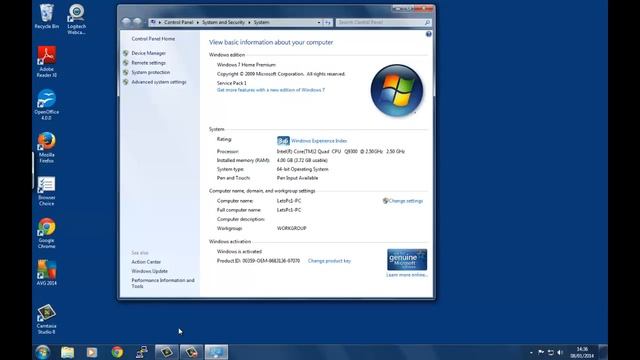Select the OpenOffice 4.0.0 desktop icon
This screenshot has width=640, height=360.
point(47,104)
